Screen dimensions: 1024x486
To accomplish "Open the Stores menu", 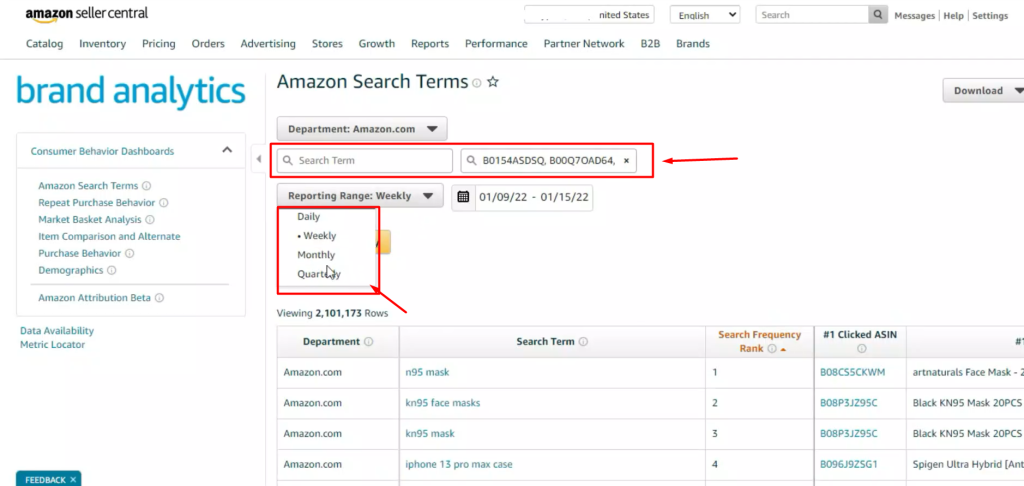I will point(327,44).
